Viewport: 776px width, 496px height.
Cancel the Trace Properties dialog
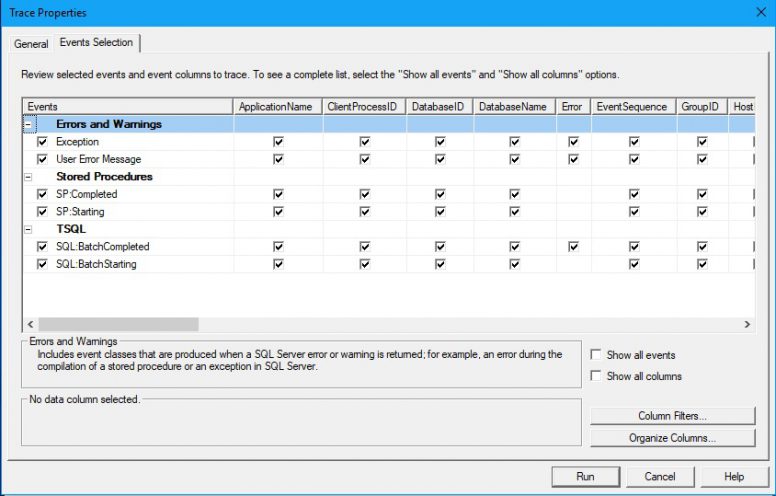[x=660, y=476]
